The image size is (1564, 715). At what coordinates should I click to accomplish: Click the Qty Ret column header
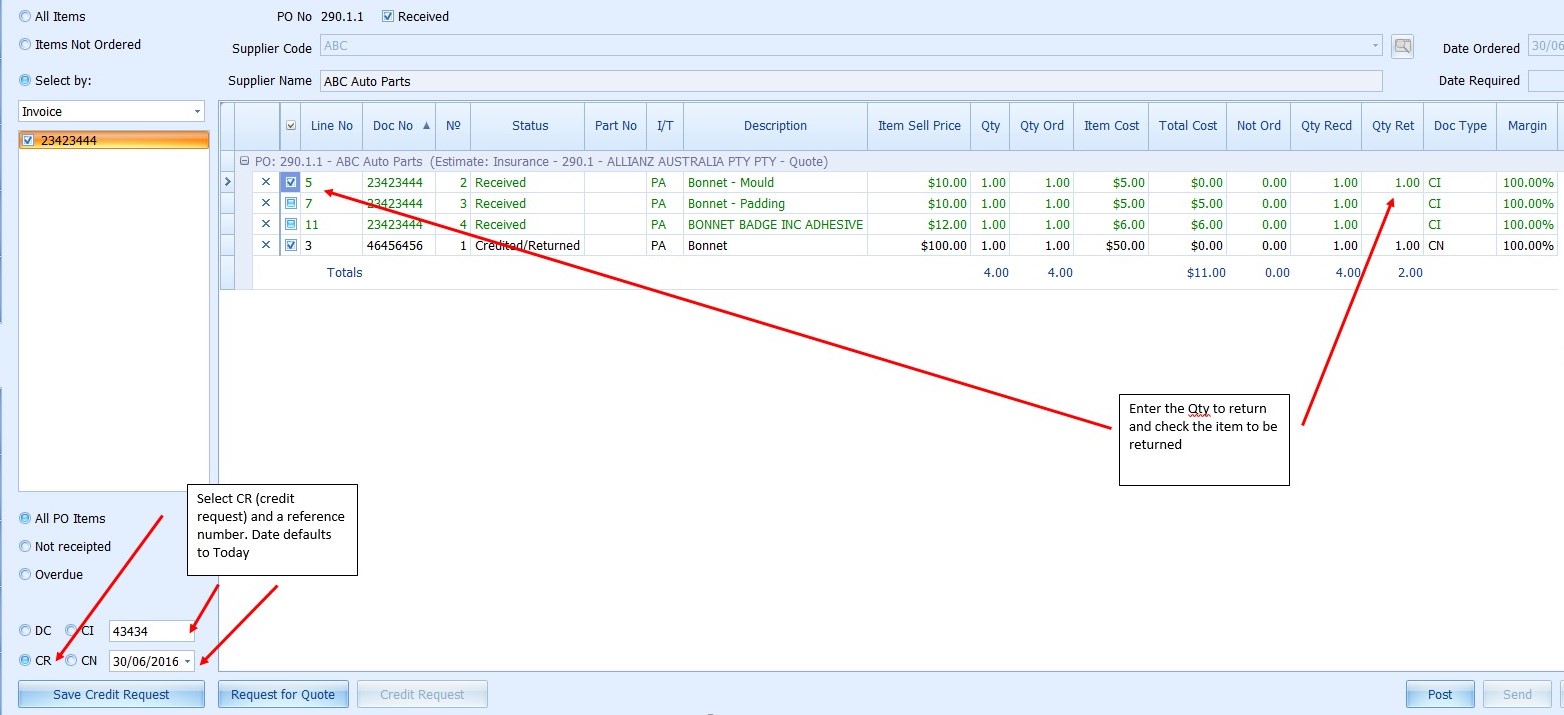[1393, 126]
